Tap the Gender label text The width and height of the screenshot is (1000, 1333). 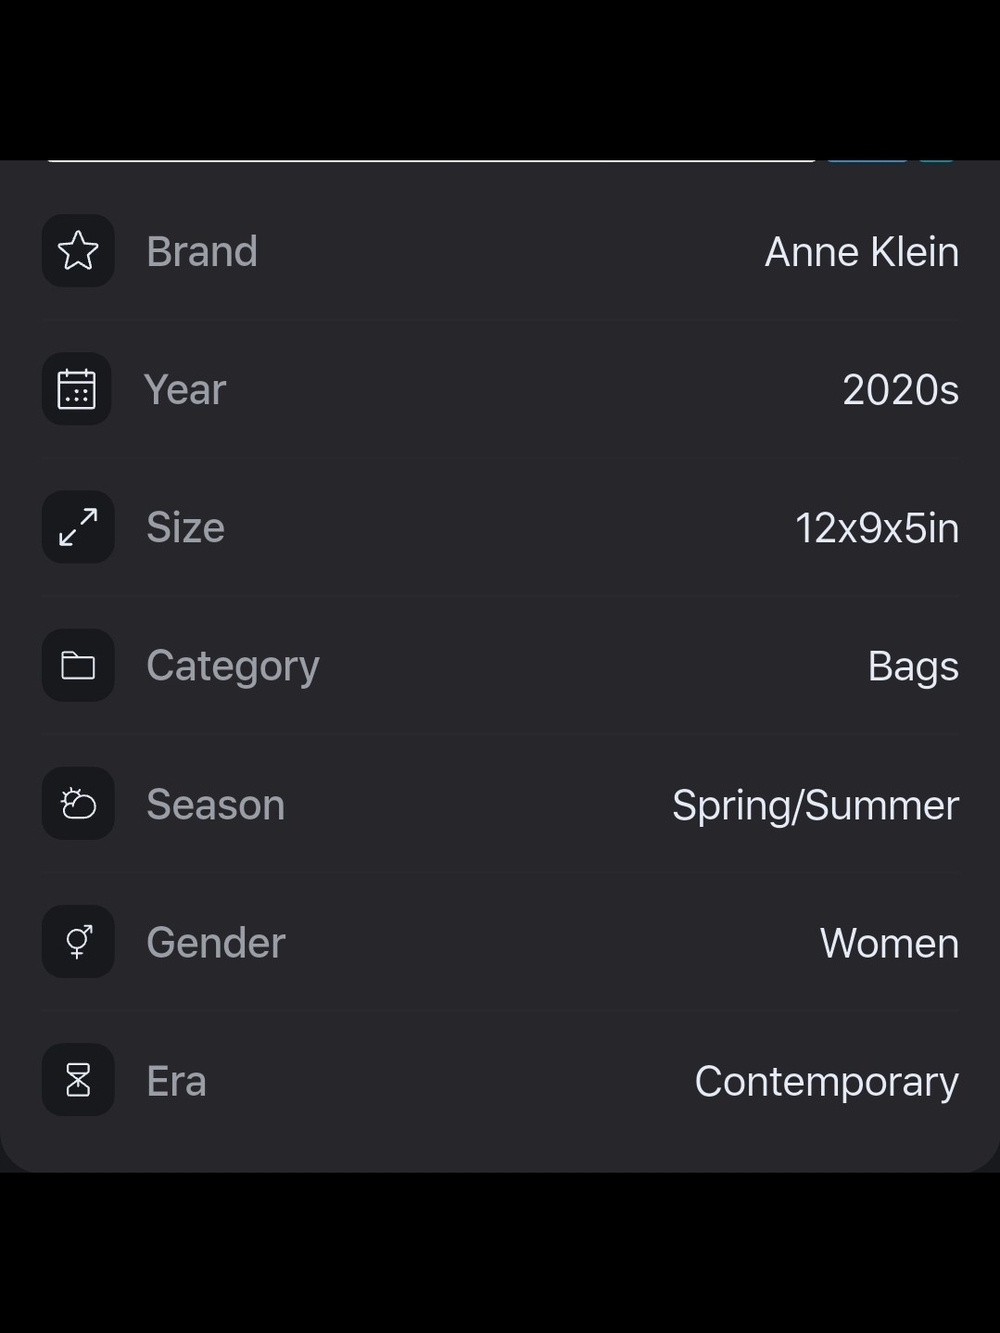[x=216, y=943]
